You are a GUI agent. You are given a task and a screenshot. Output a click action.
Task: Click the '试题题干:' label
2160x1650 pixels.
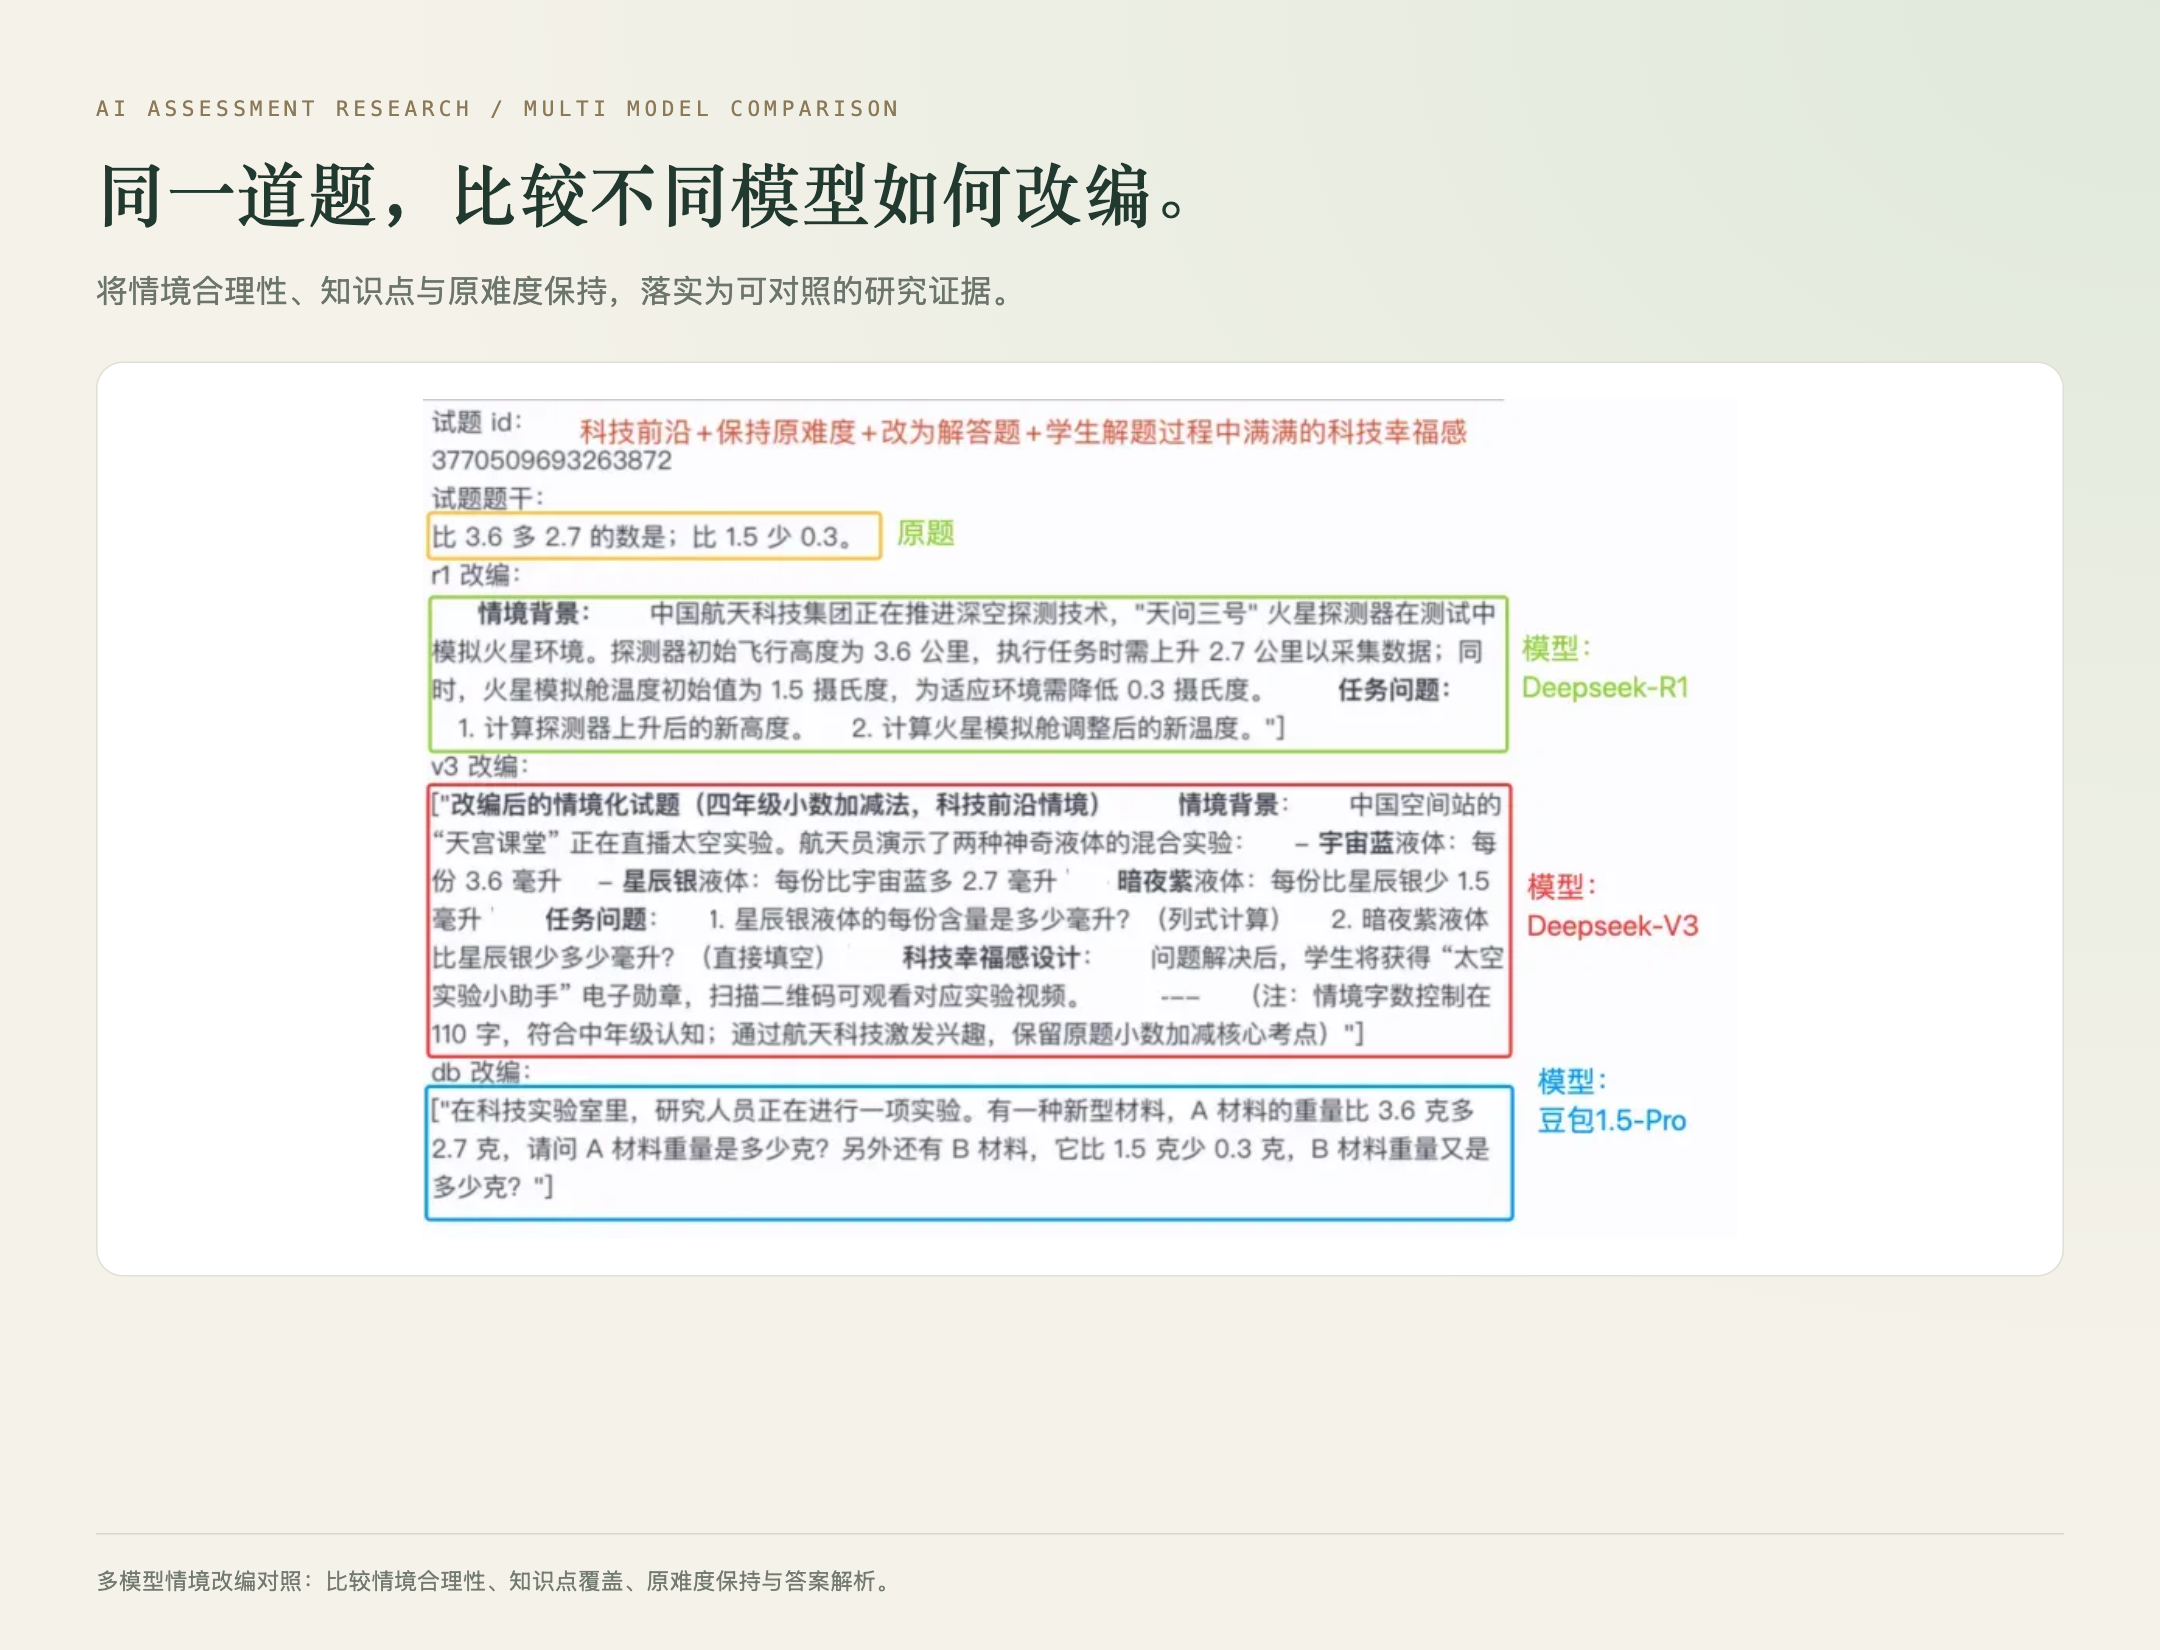tap(487, 498)
